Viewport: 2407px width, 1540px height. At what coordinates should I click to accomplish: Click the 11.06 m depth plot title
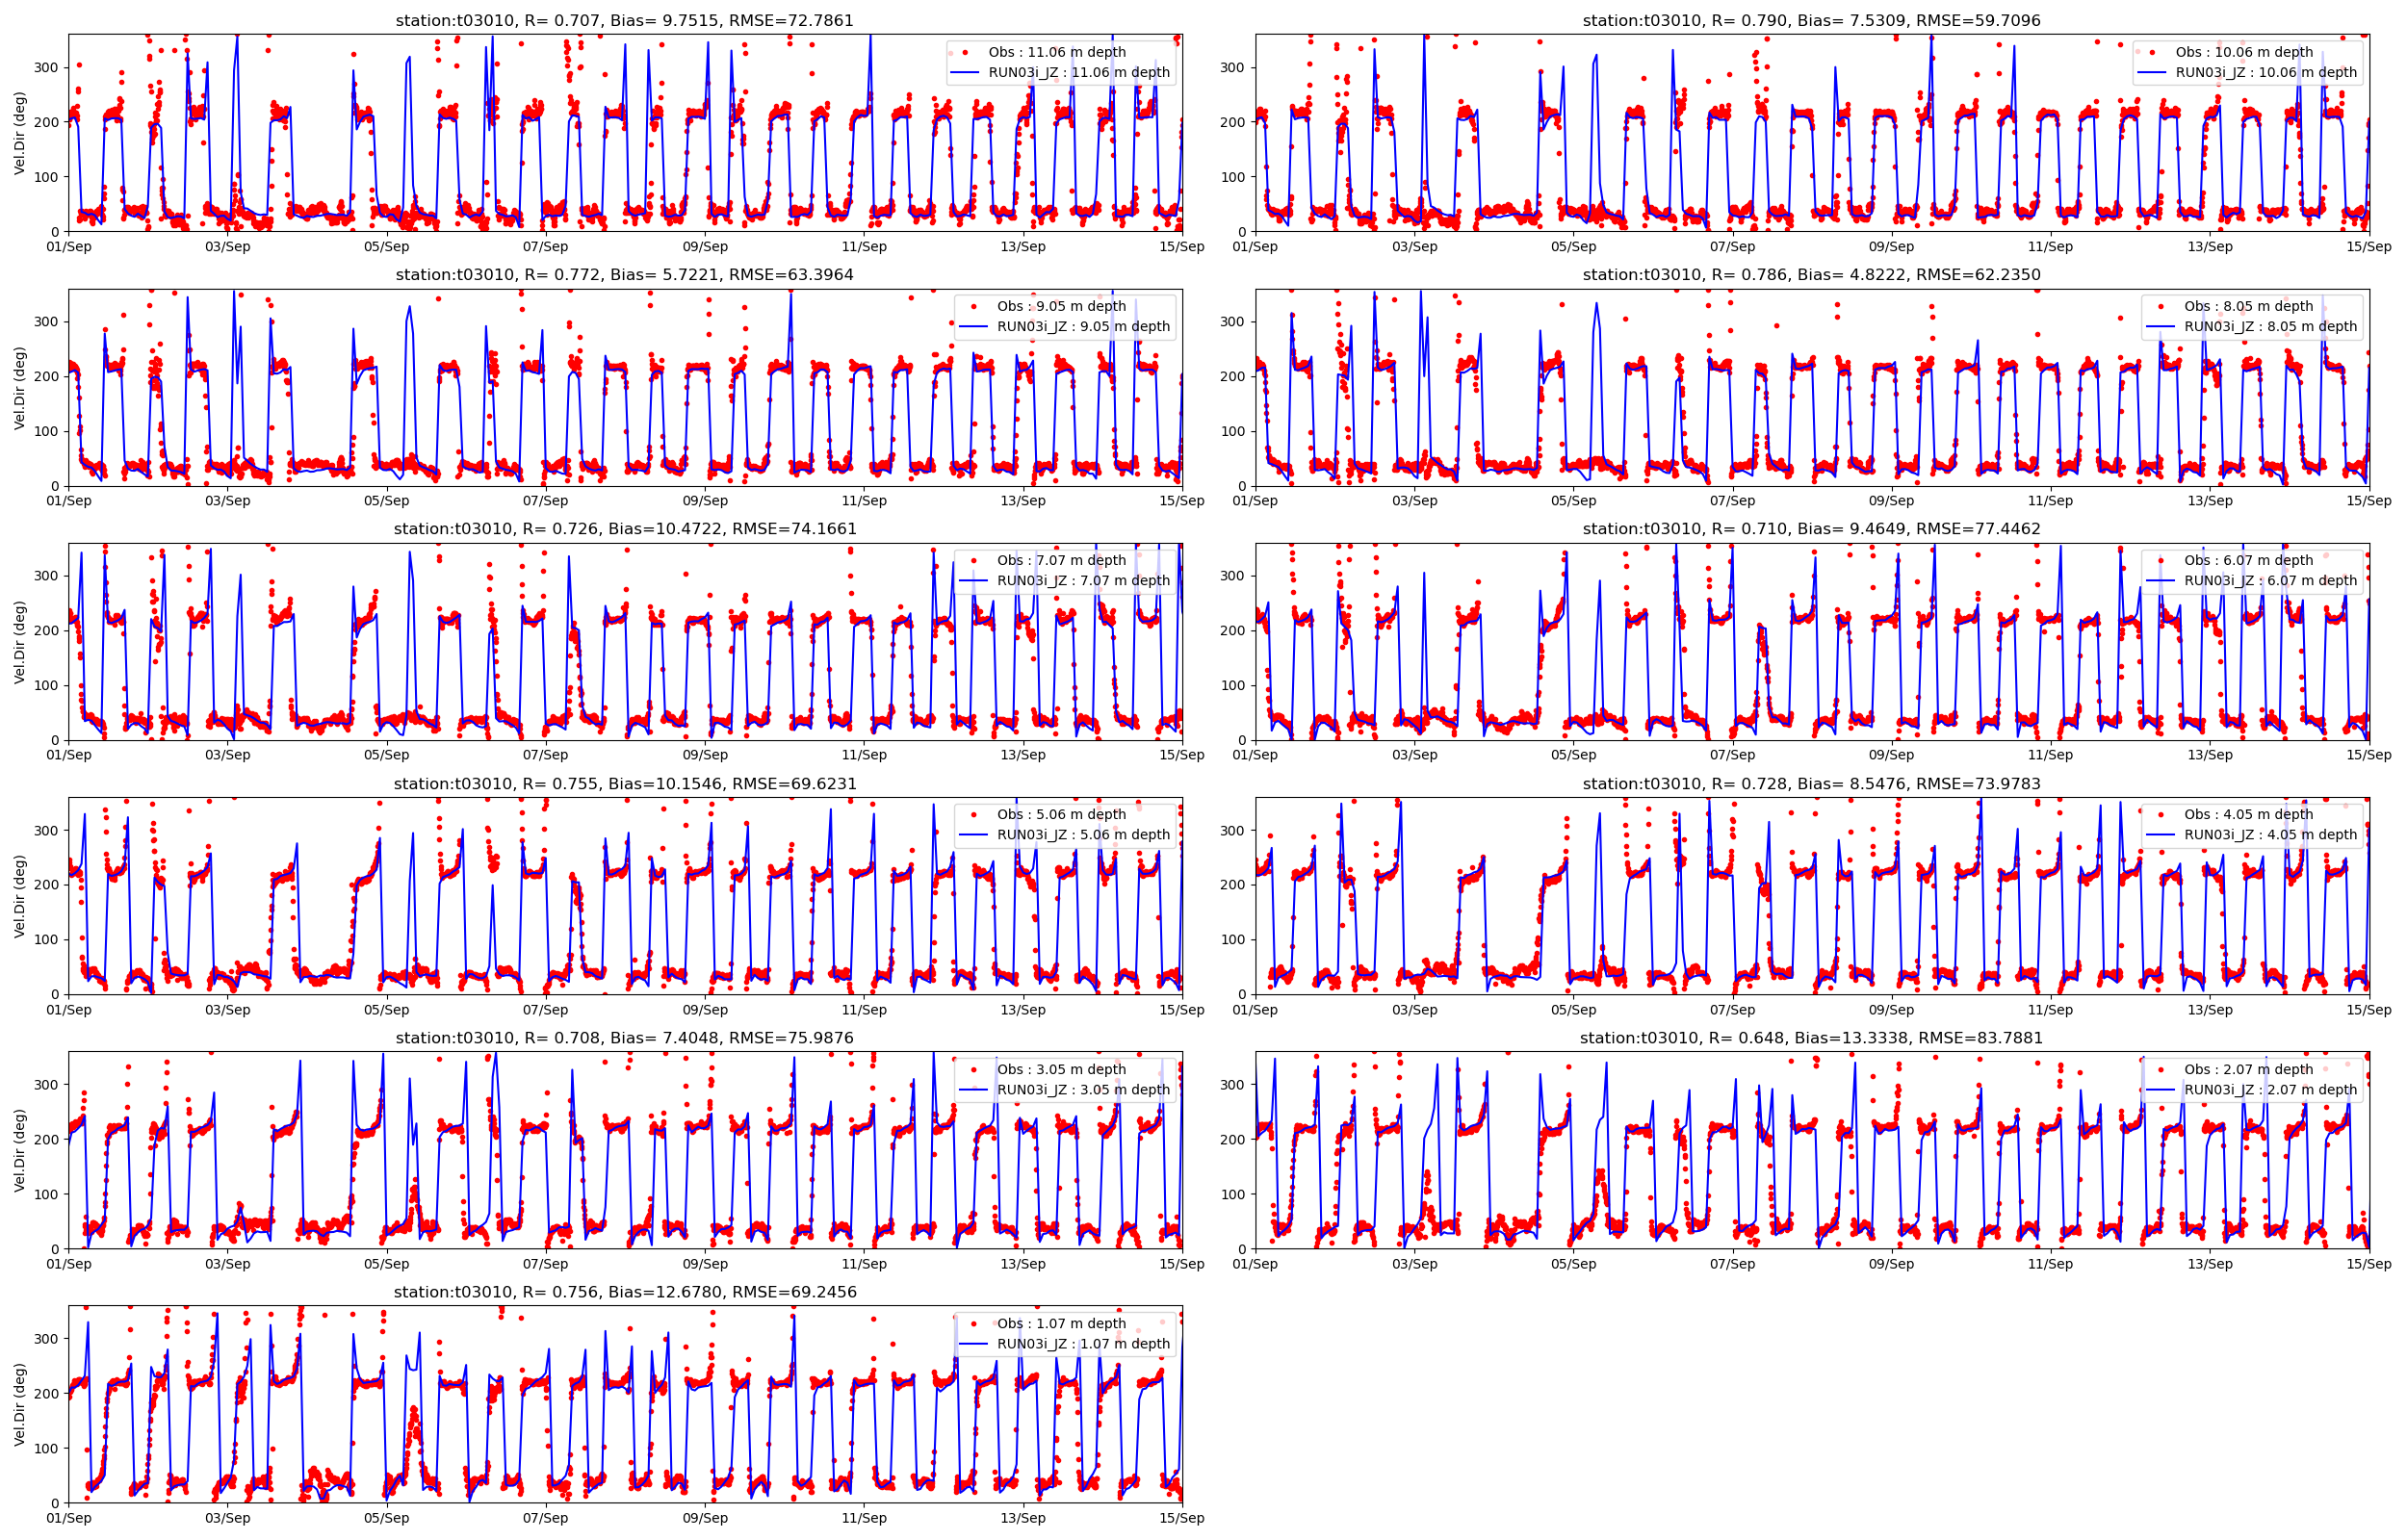[x=624, y=20]
